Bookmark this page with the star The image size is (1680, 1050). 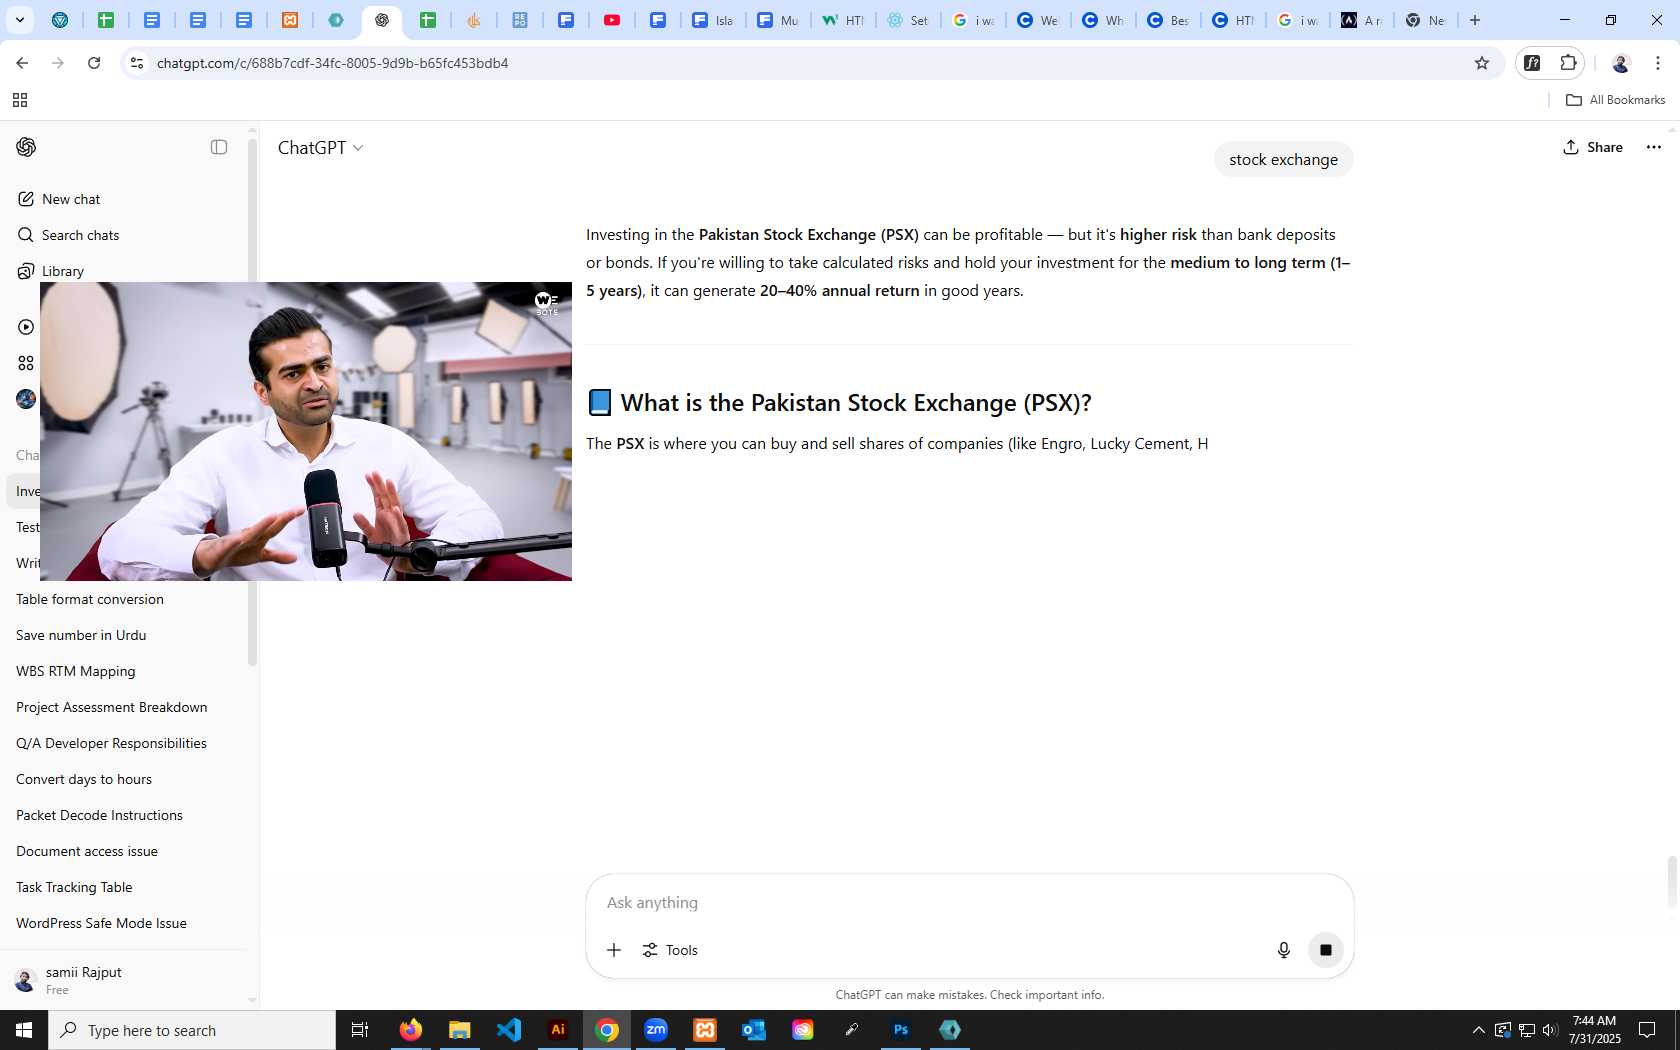tap(1482, 63)
